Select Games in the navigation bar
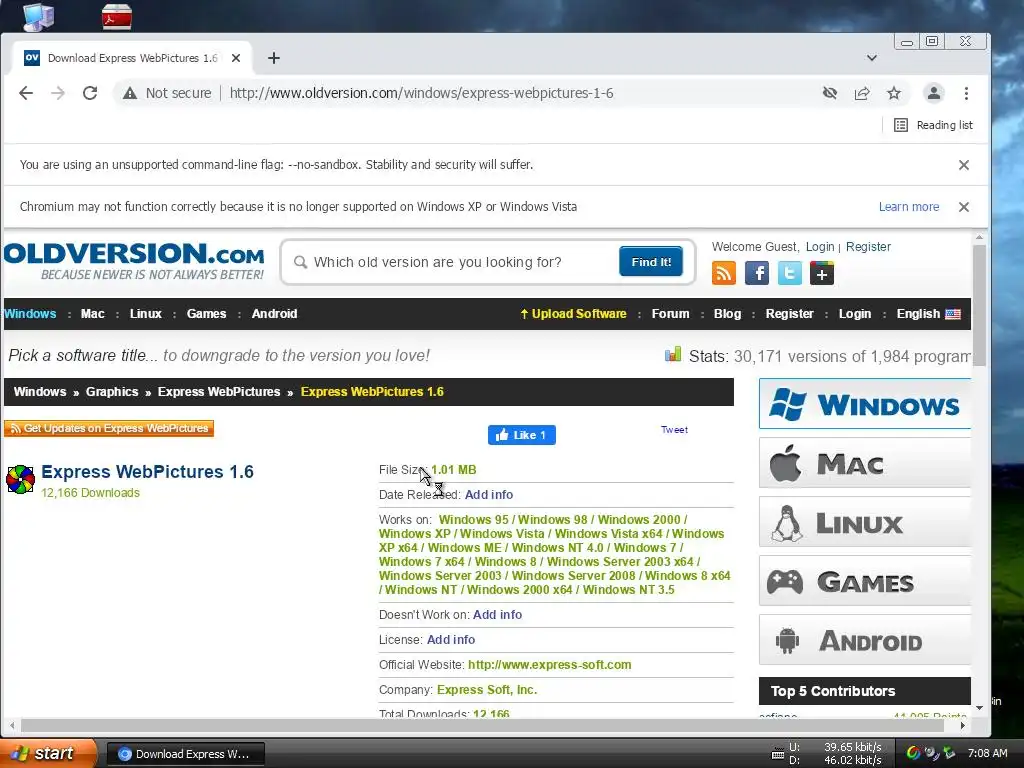Screen dimensions: 1024x768 [206, 313]
